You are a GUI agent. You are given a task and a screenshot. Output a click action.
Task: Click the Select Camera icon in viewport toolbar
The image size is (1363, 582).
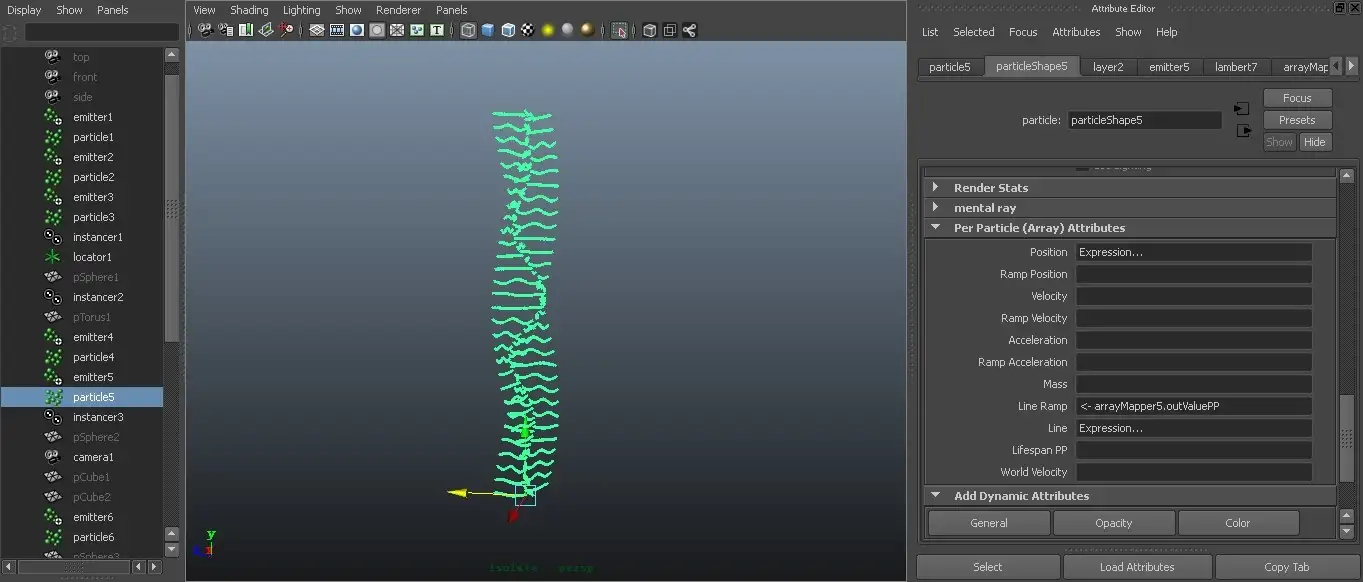pyautogui.click(x=205, y=30)
